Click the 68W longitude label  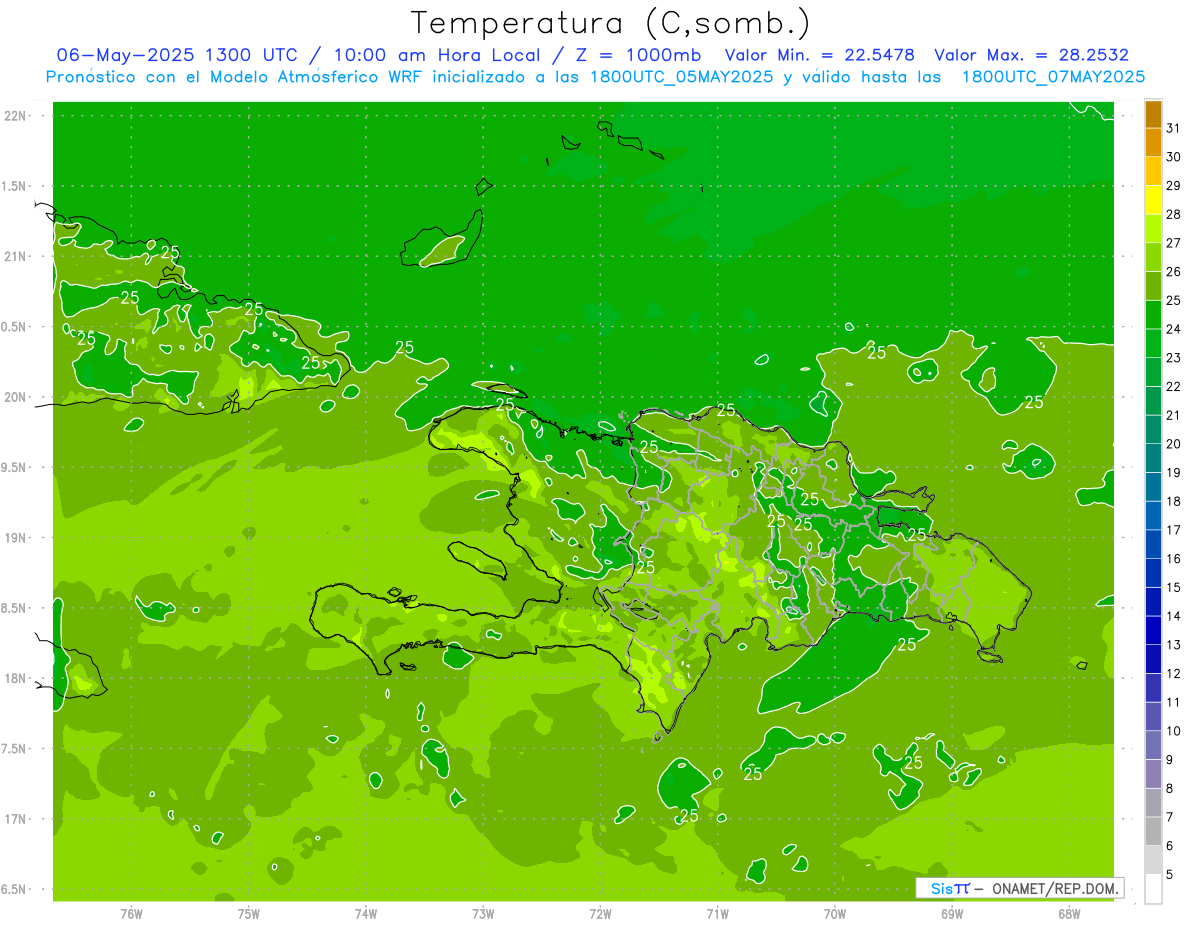[1068, 914]
